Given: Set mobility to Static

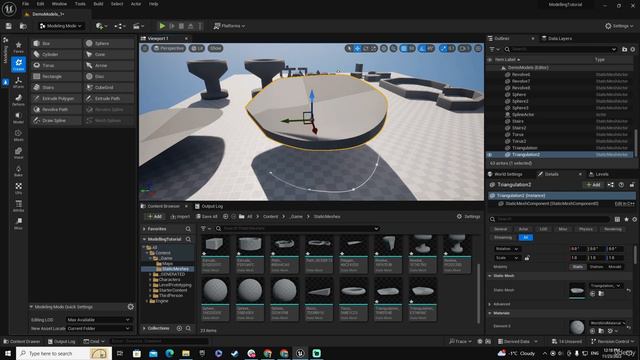Looking at the screenshot, I should pos(578,267).
